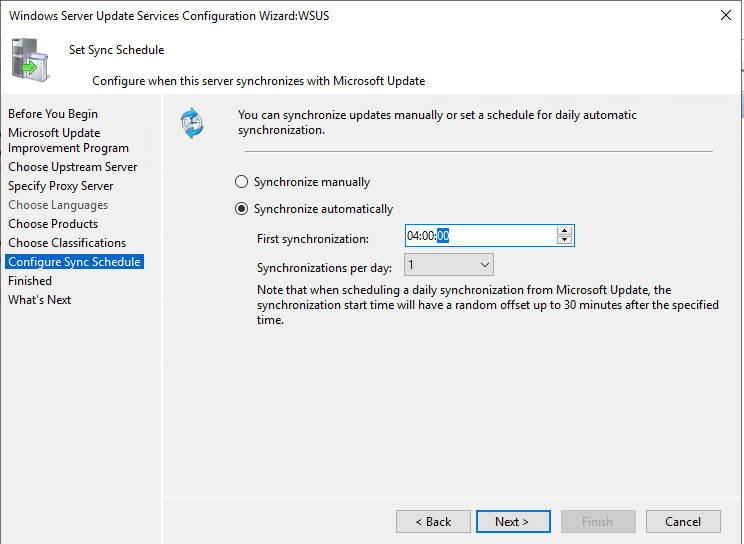Jump to the Choose Products step
This screenshot has width=744, height=544.
[53, 224]
